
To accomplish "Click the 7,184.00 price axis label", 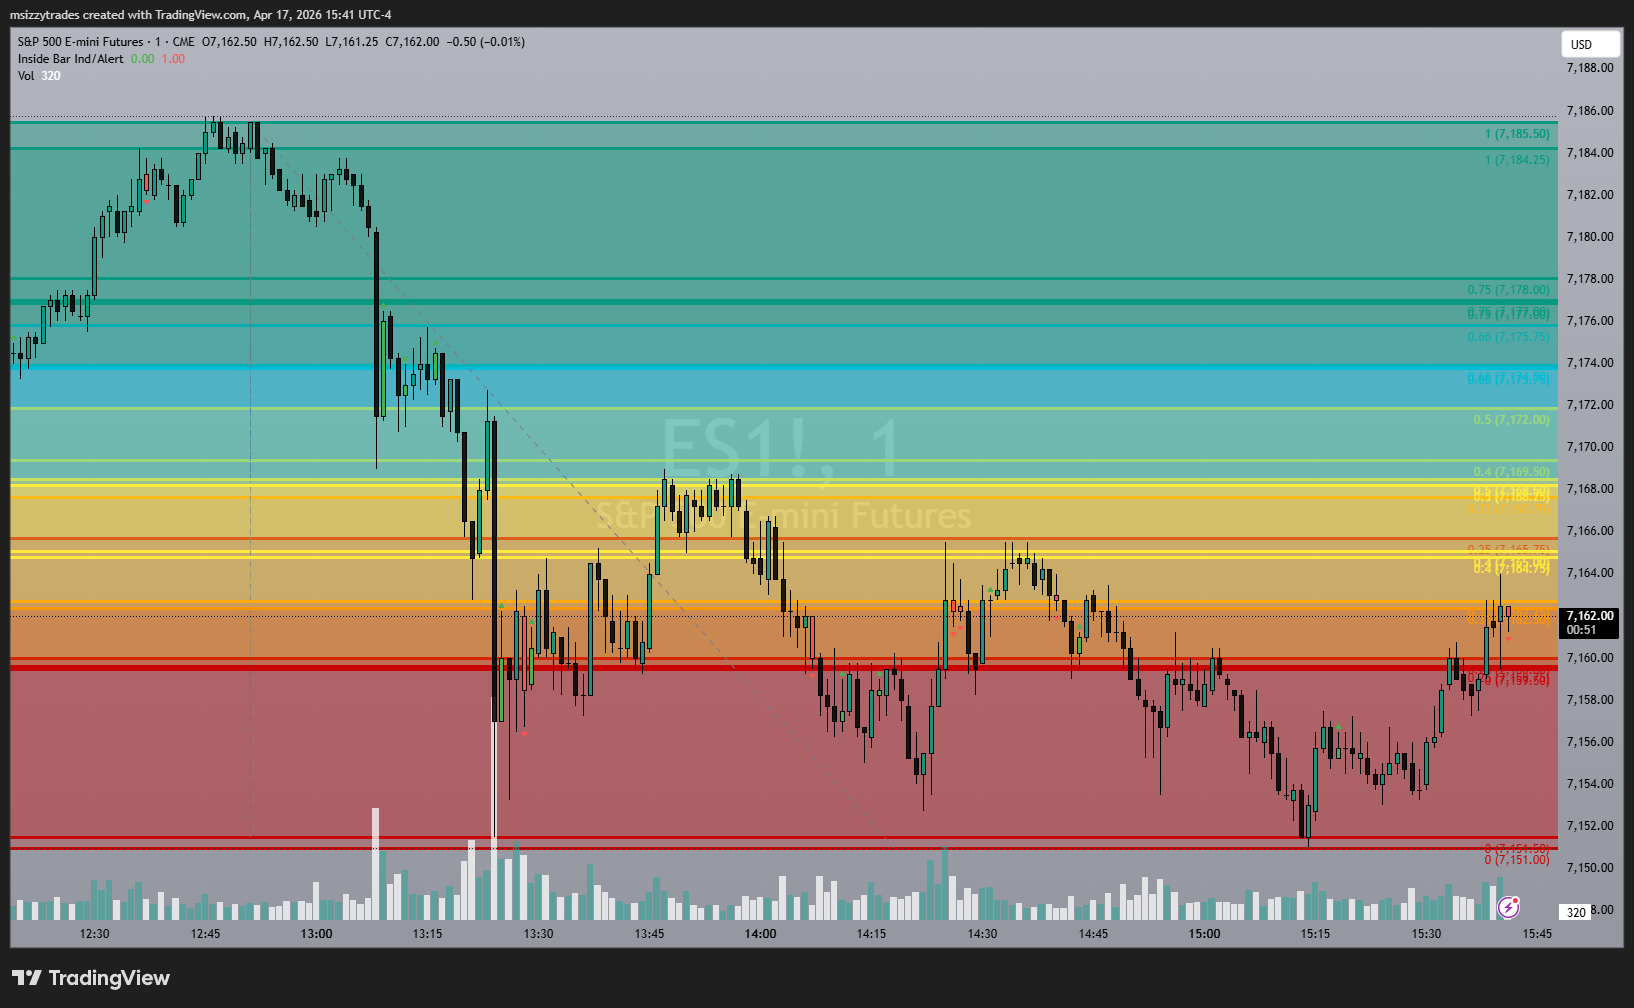I will (x=1590, y=153).
